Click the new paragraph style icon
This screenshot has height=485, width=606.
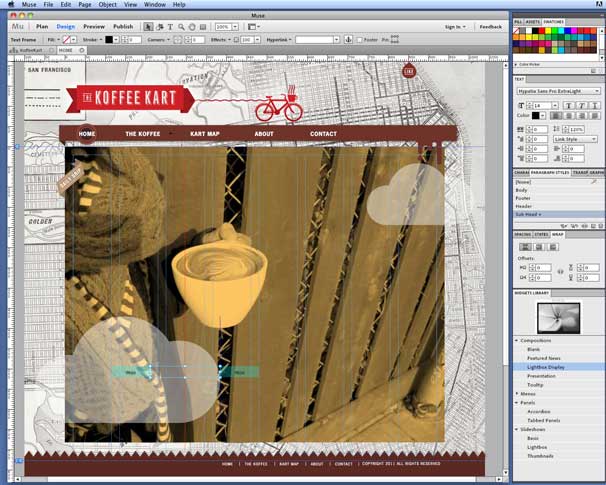click(x=593, y=226)
